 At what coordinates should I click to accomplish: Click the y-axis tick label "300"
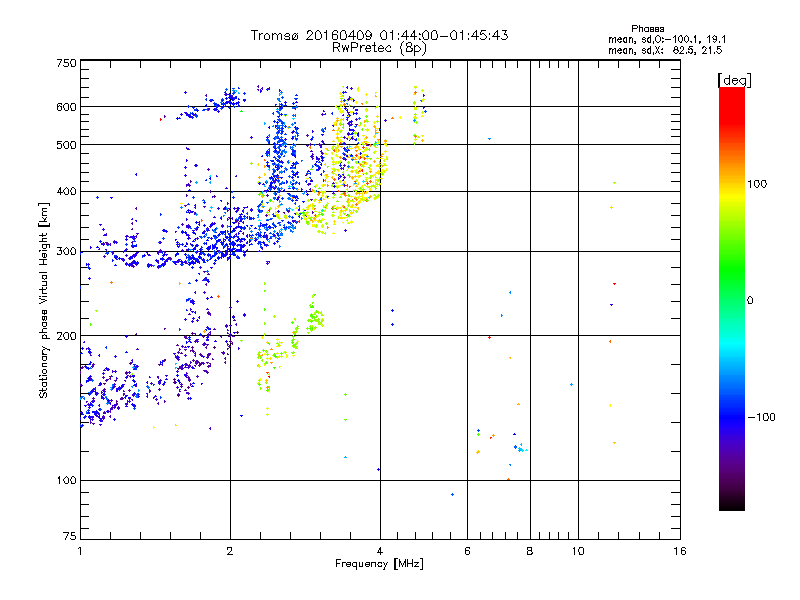coord(66,252)
